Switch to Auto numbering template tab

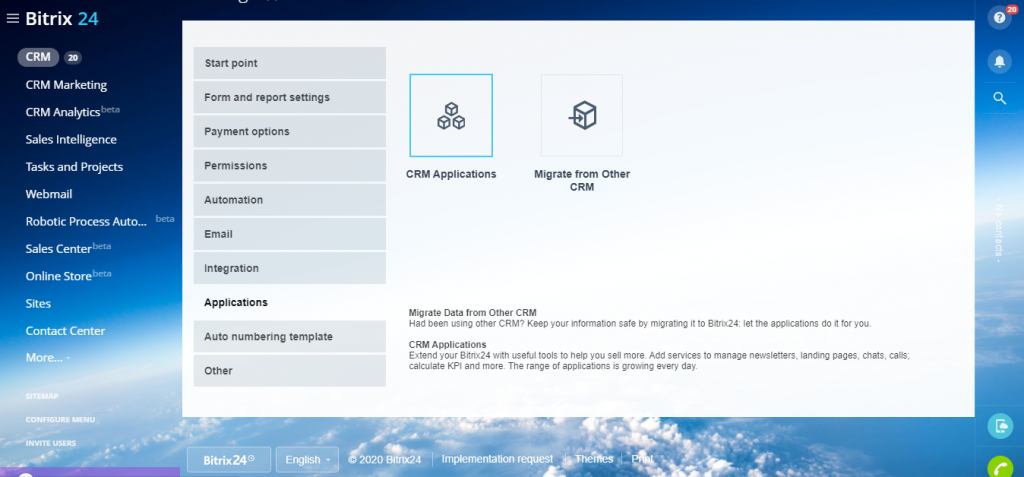pyautogui.click(x=289, y=337)
